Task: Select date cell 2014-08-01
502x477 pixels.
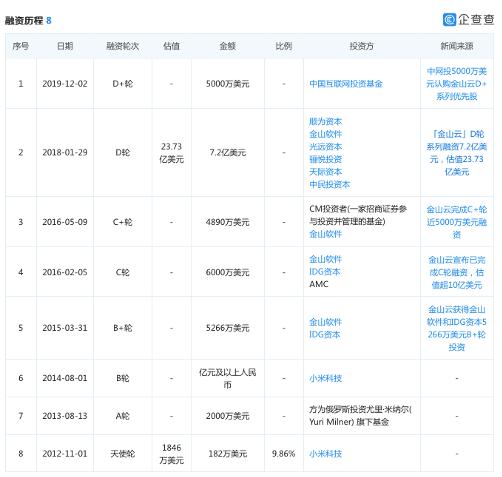Action: coord(65,378)
